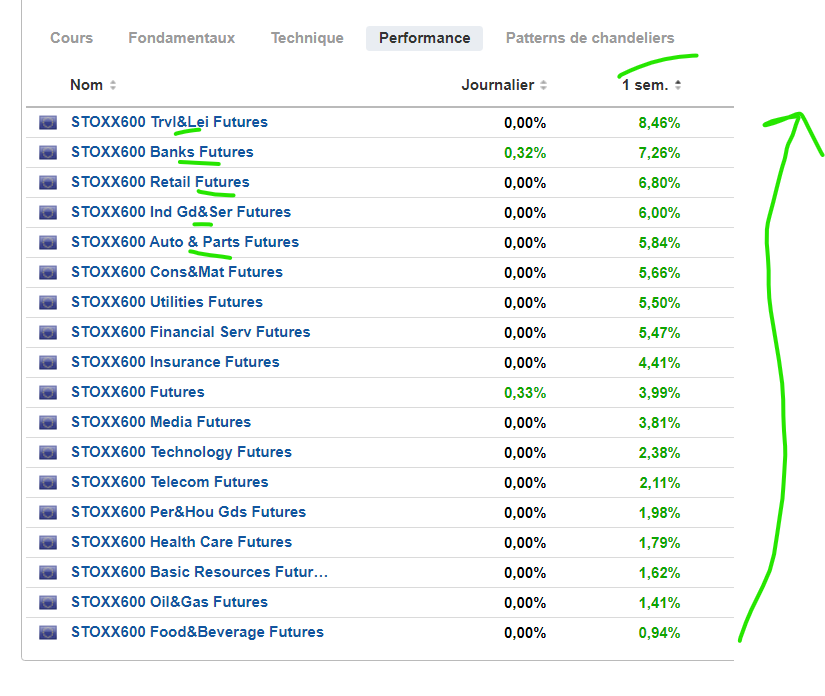The height and width of the screenshot is (696, 825).
Task: Click the EU flag icon beside Per&Hou Gds Futures
Action: (48, 512)
